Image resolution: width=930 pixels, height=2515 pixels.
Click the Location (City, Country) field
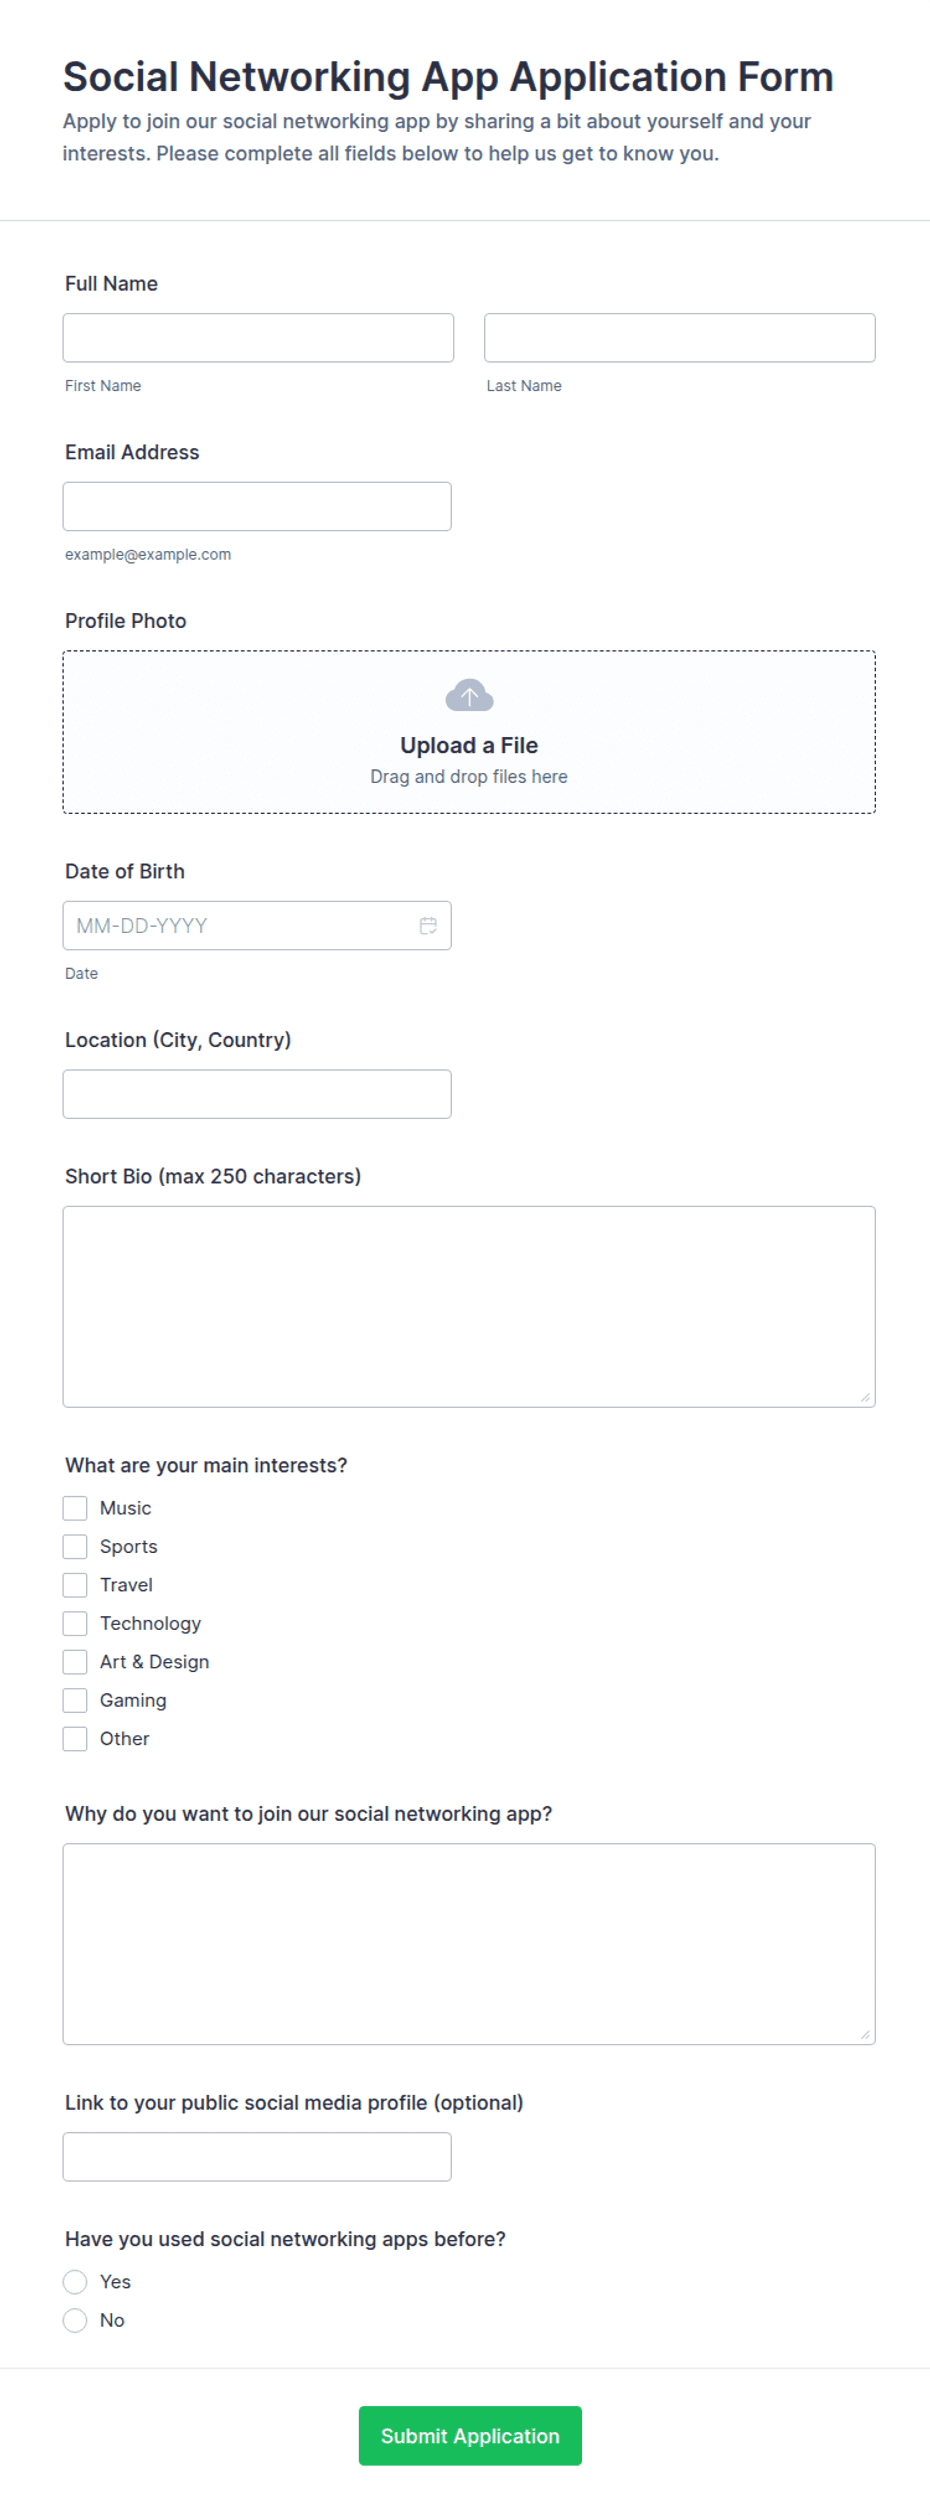tap(257, 1094)
